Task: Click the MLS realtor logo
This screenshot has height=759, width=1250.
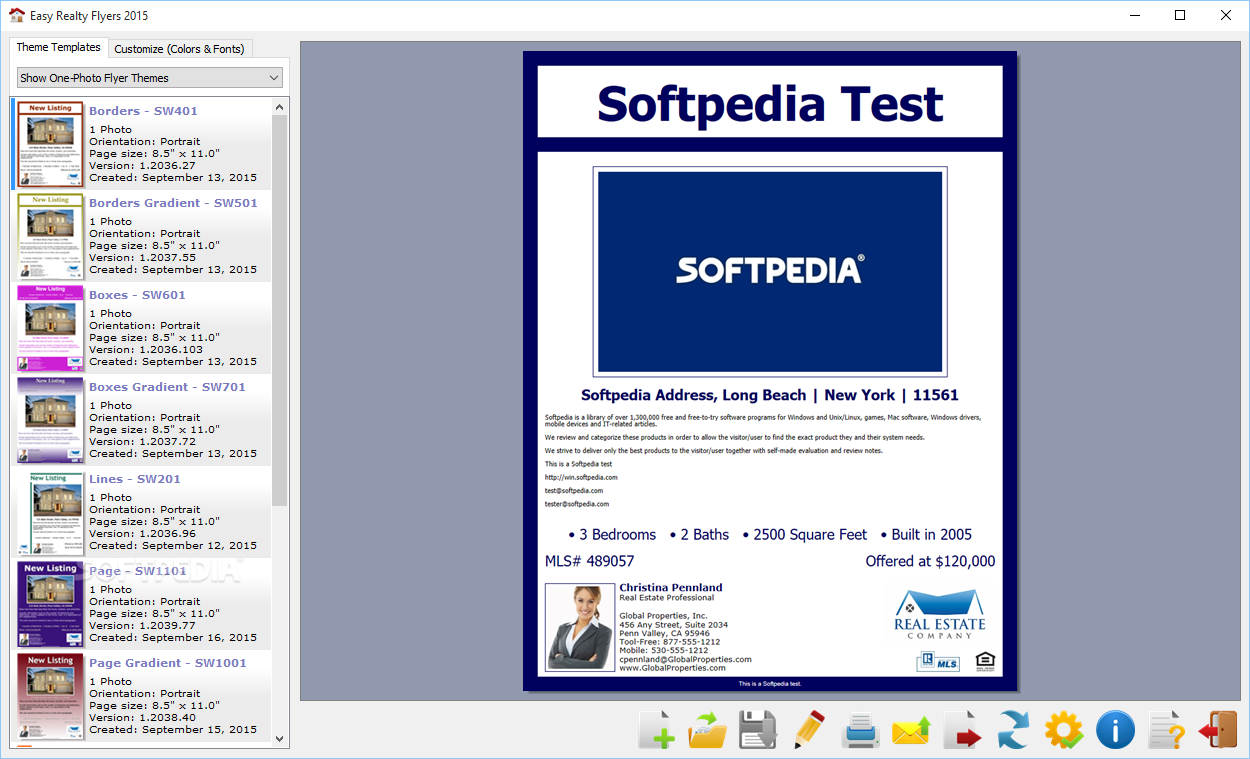Action: 938,662
